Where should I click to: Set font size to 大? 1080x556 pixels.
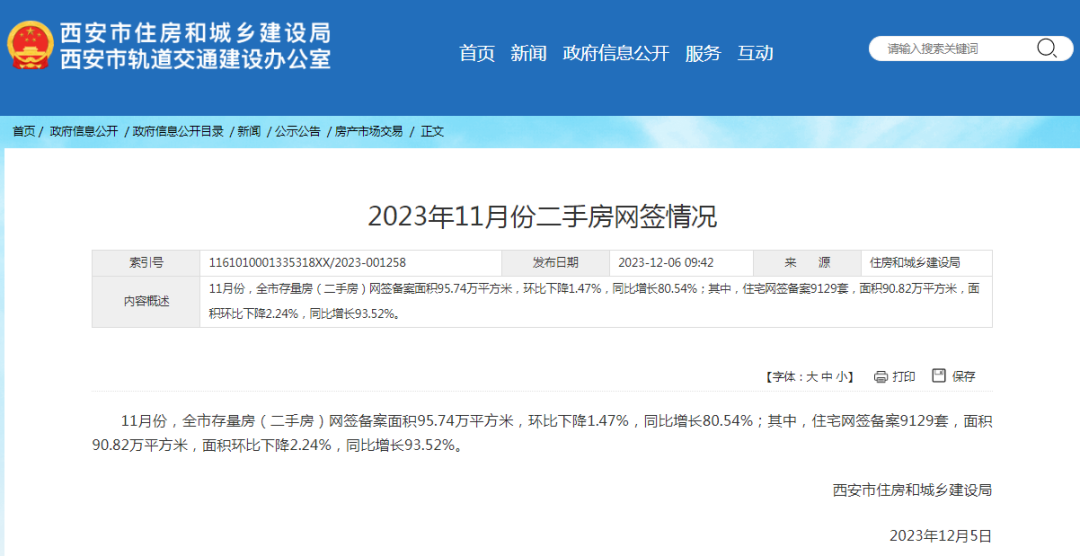[812, 377]
